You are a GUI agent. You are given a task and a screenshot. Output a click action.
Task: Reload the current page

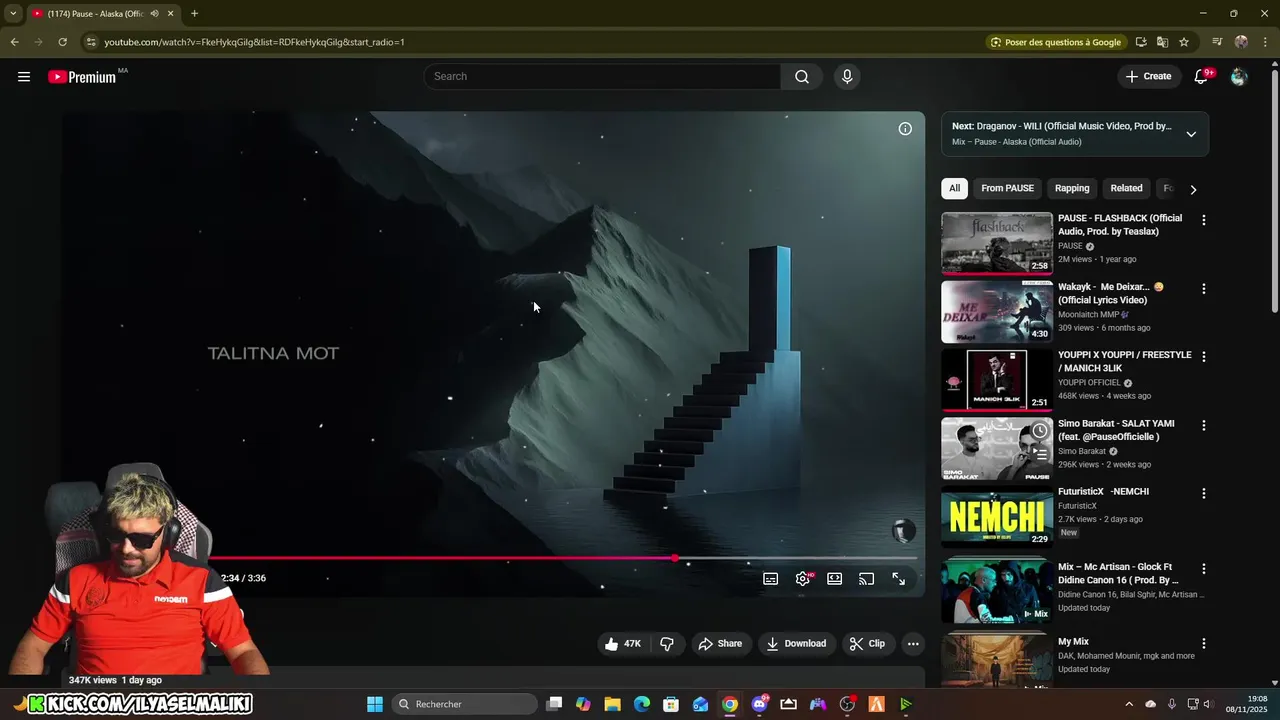[62, 42]
